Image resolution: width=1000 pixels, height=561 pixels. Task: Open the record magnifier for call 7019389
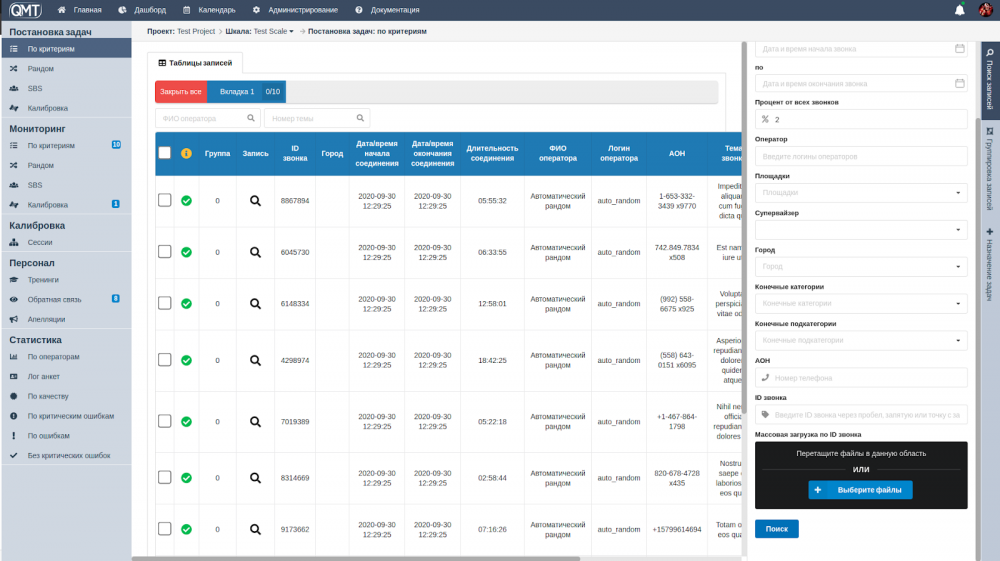255,422
